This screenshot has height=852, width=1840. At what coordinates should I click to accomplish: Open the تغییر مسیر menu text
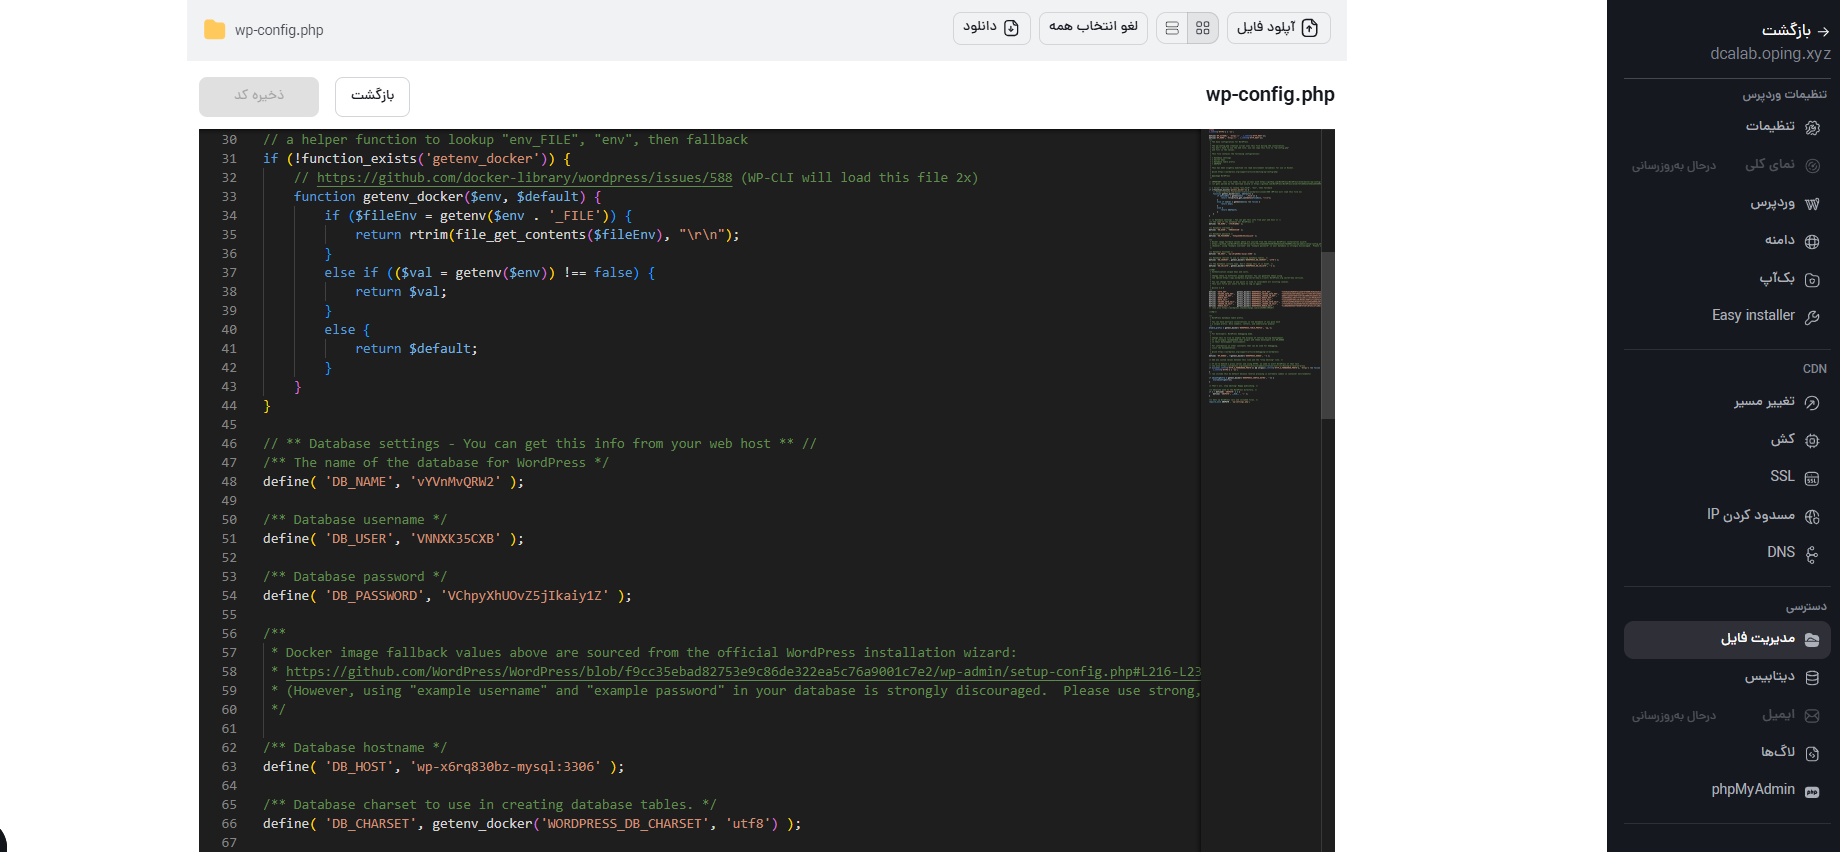coord(1764,402)
